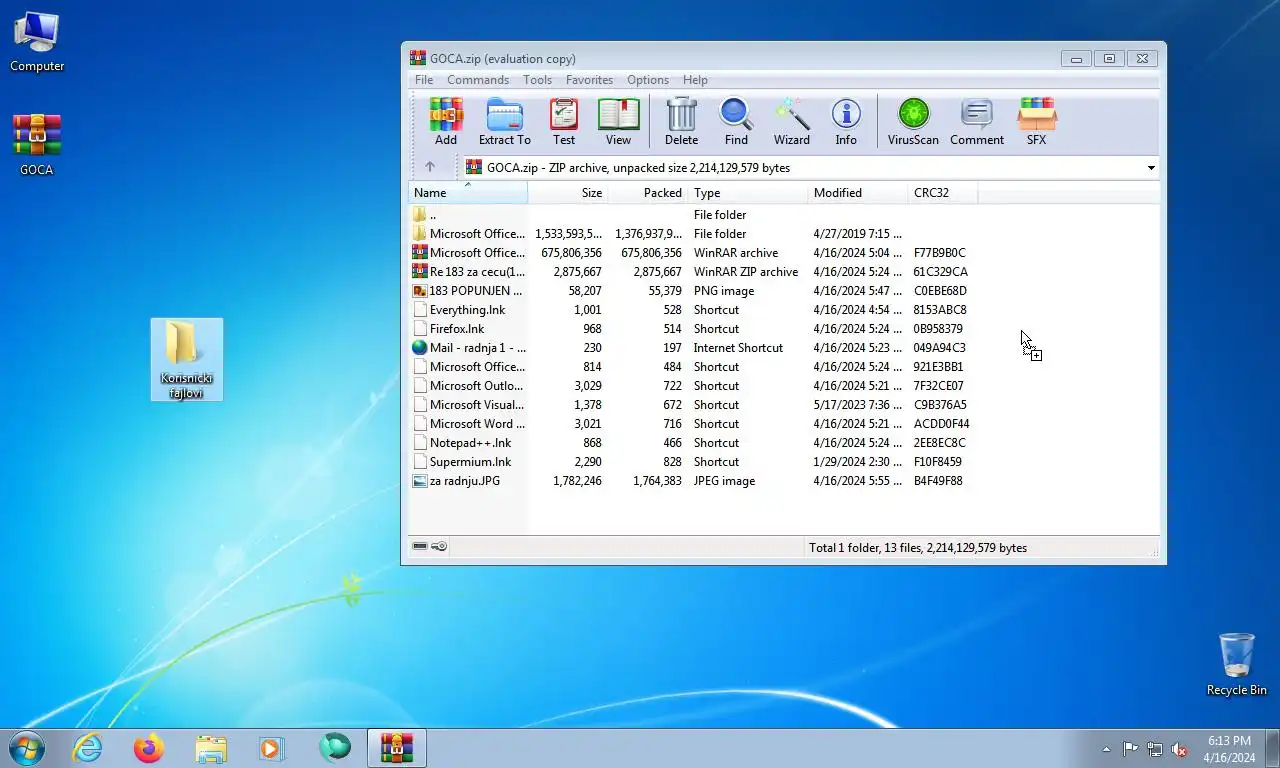This screenshot has height=768, width=1280.
Task: Select Everything.lnk shortcut
Action: 784,309
